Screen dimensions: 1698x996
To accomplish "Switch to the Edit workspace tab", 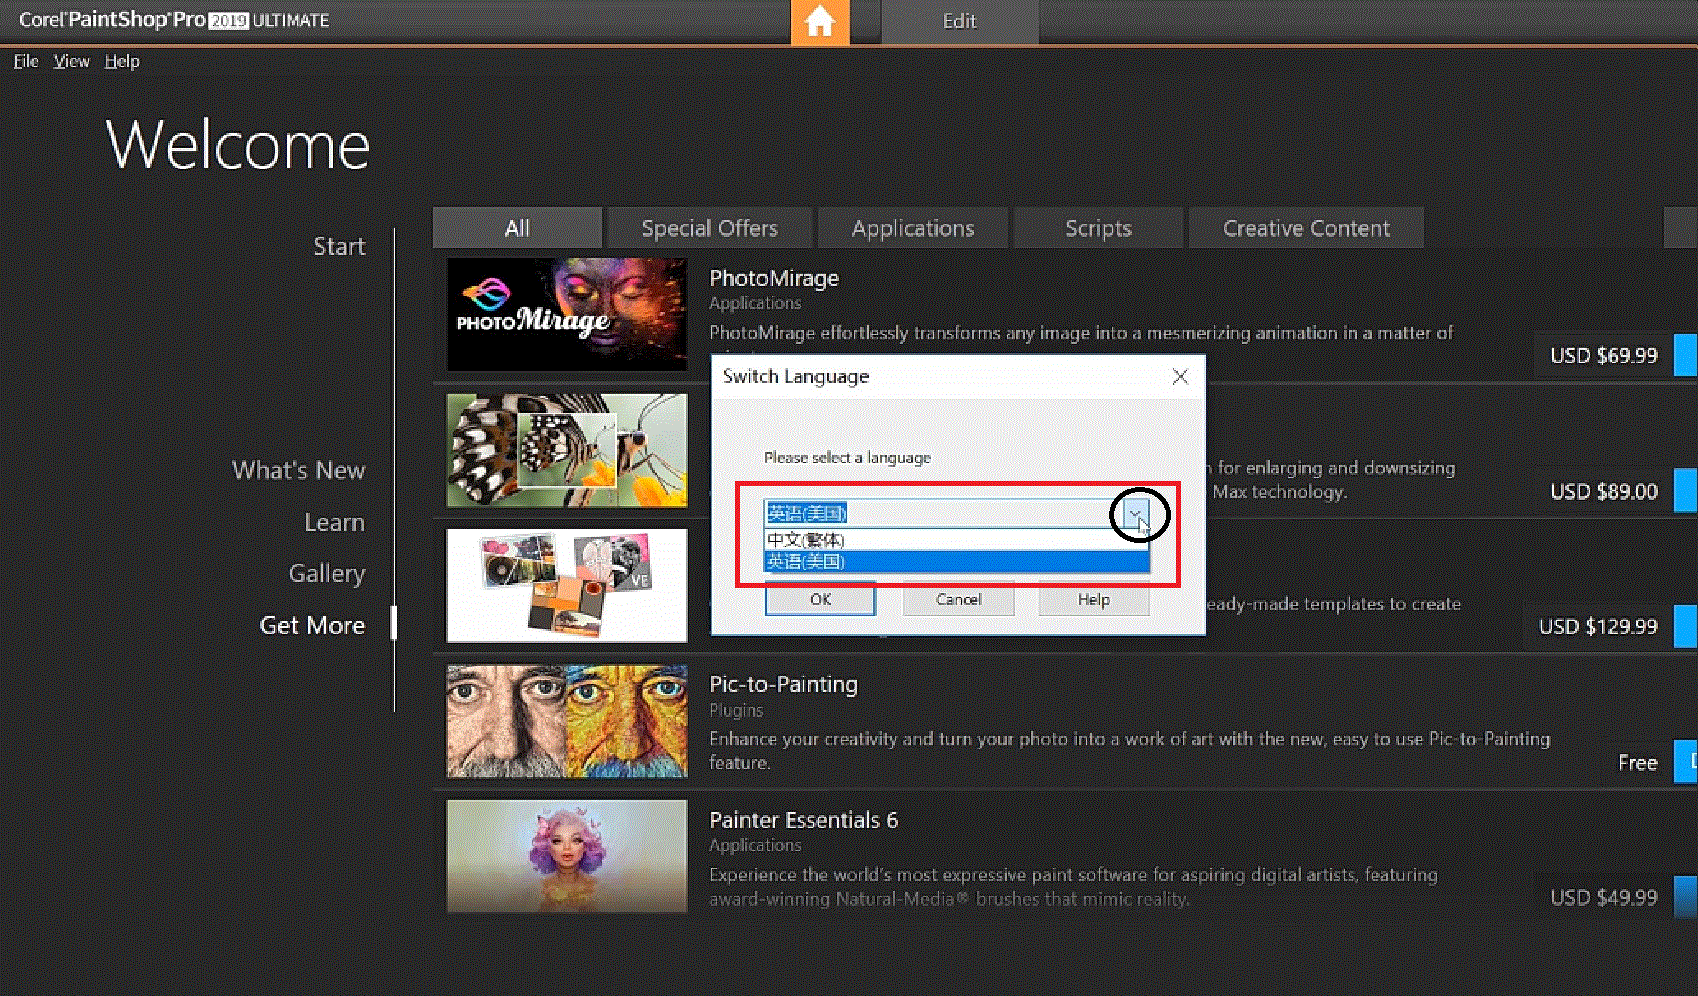I will tap(959, 21).
